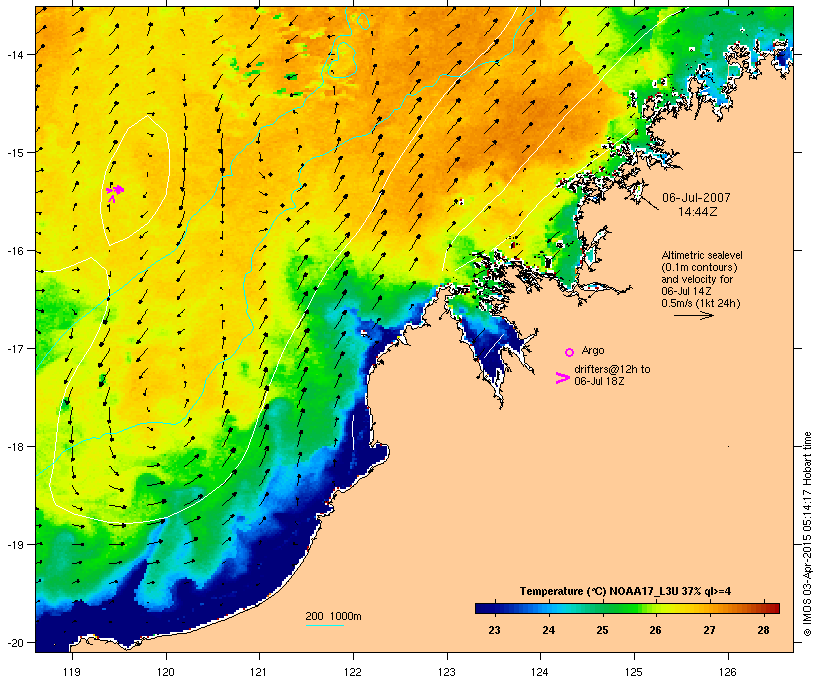820x680 pixels.
Task: Click the 'and velocity for' caption line
Action: [x=697, y=279]
